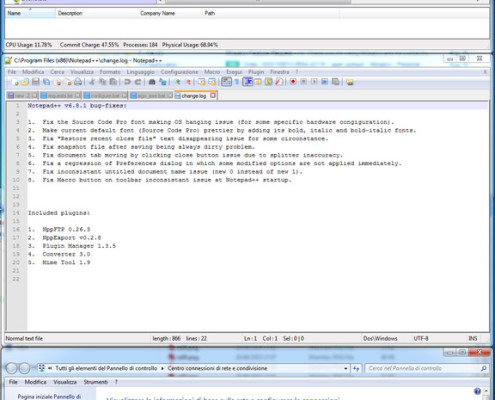
Task: Click the Back button in Control Panel window
Action: coord(12,368)
